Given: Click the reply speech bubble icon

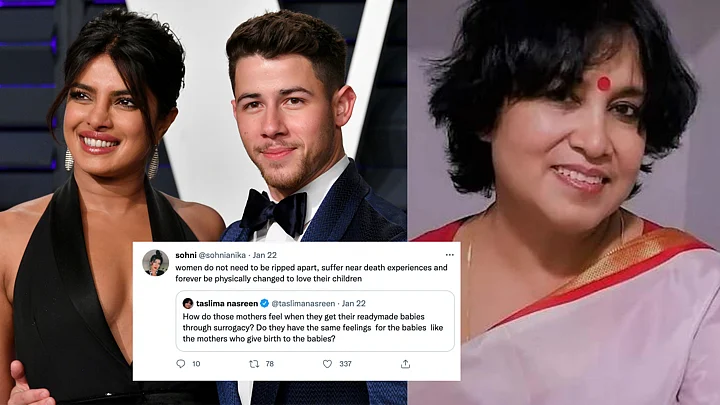Looking at the screenshot, I should pyautogui.click(x=180, y=364).
